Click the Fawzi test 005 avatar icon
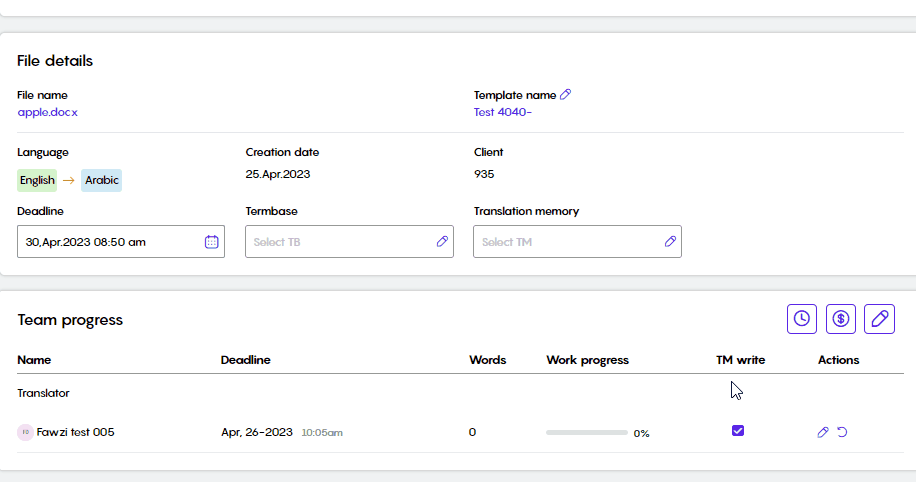 tap(25, 432)
